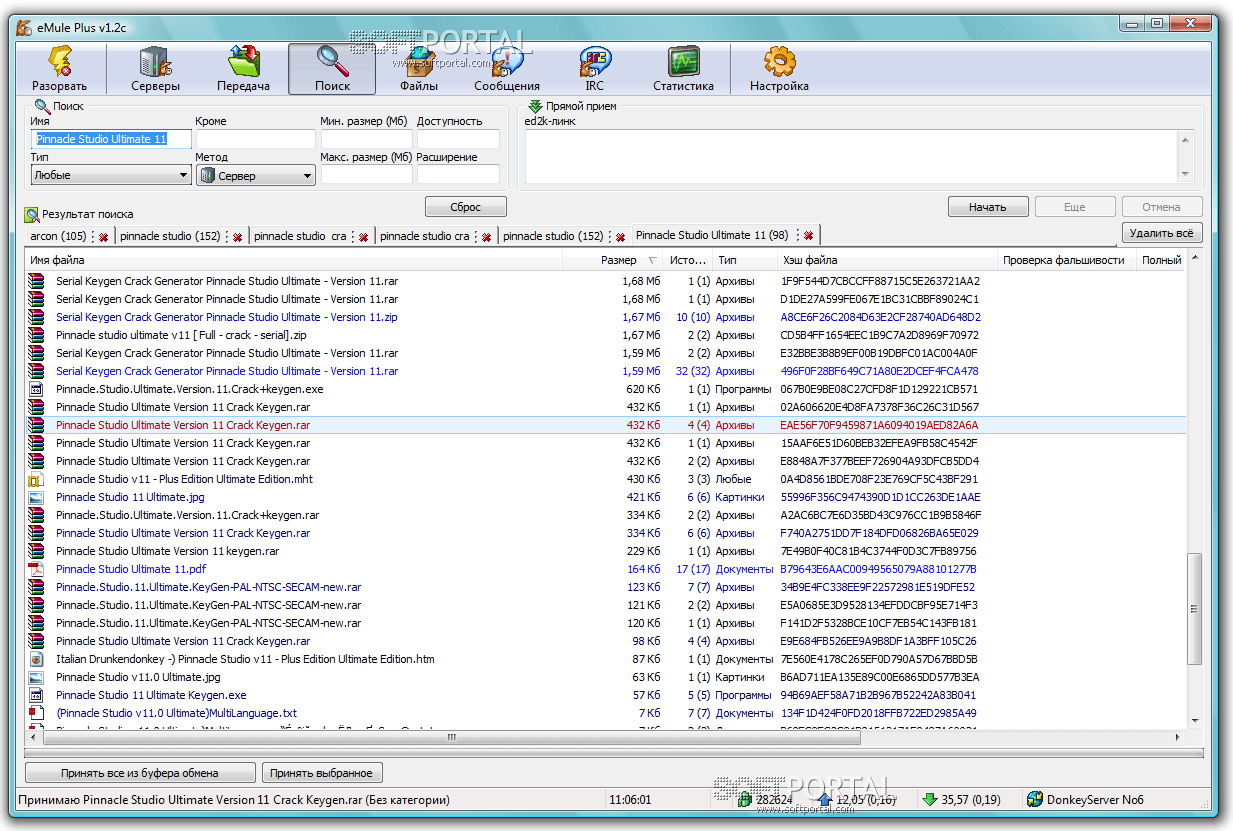The width and height of the screenshot is (1233, 831).
Task: Click icon of Pinnacle.Studio.Ultimate.Version.11.Crack+keygen.exe
Action: (37, 389)
